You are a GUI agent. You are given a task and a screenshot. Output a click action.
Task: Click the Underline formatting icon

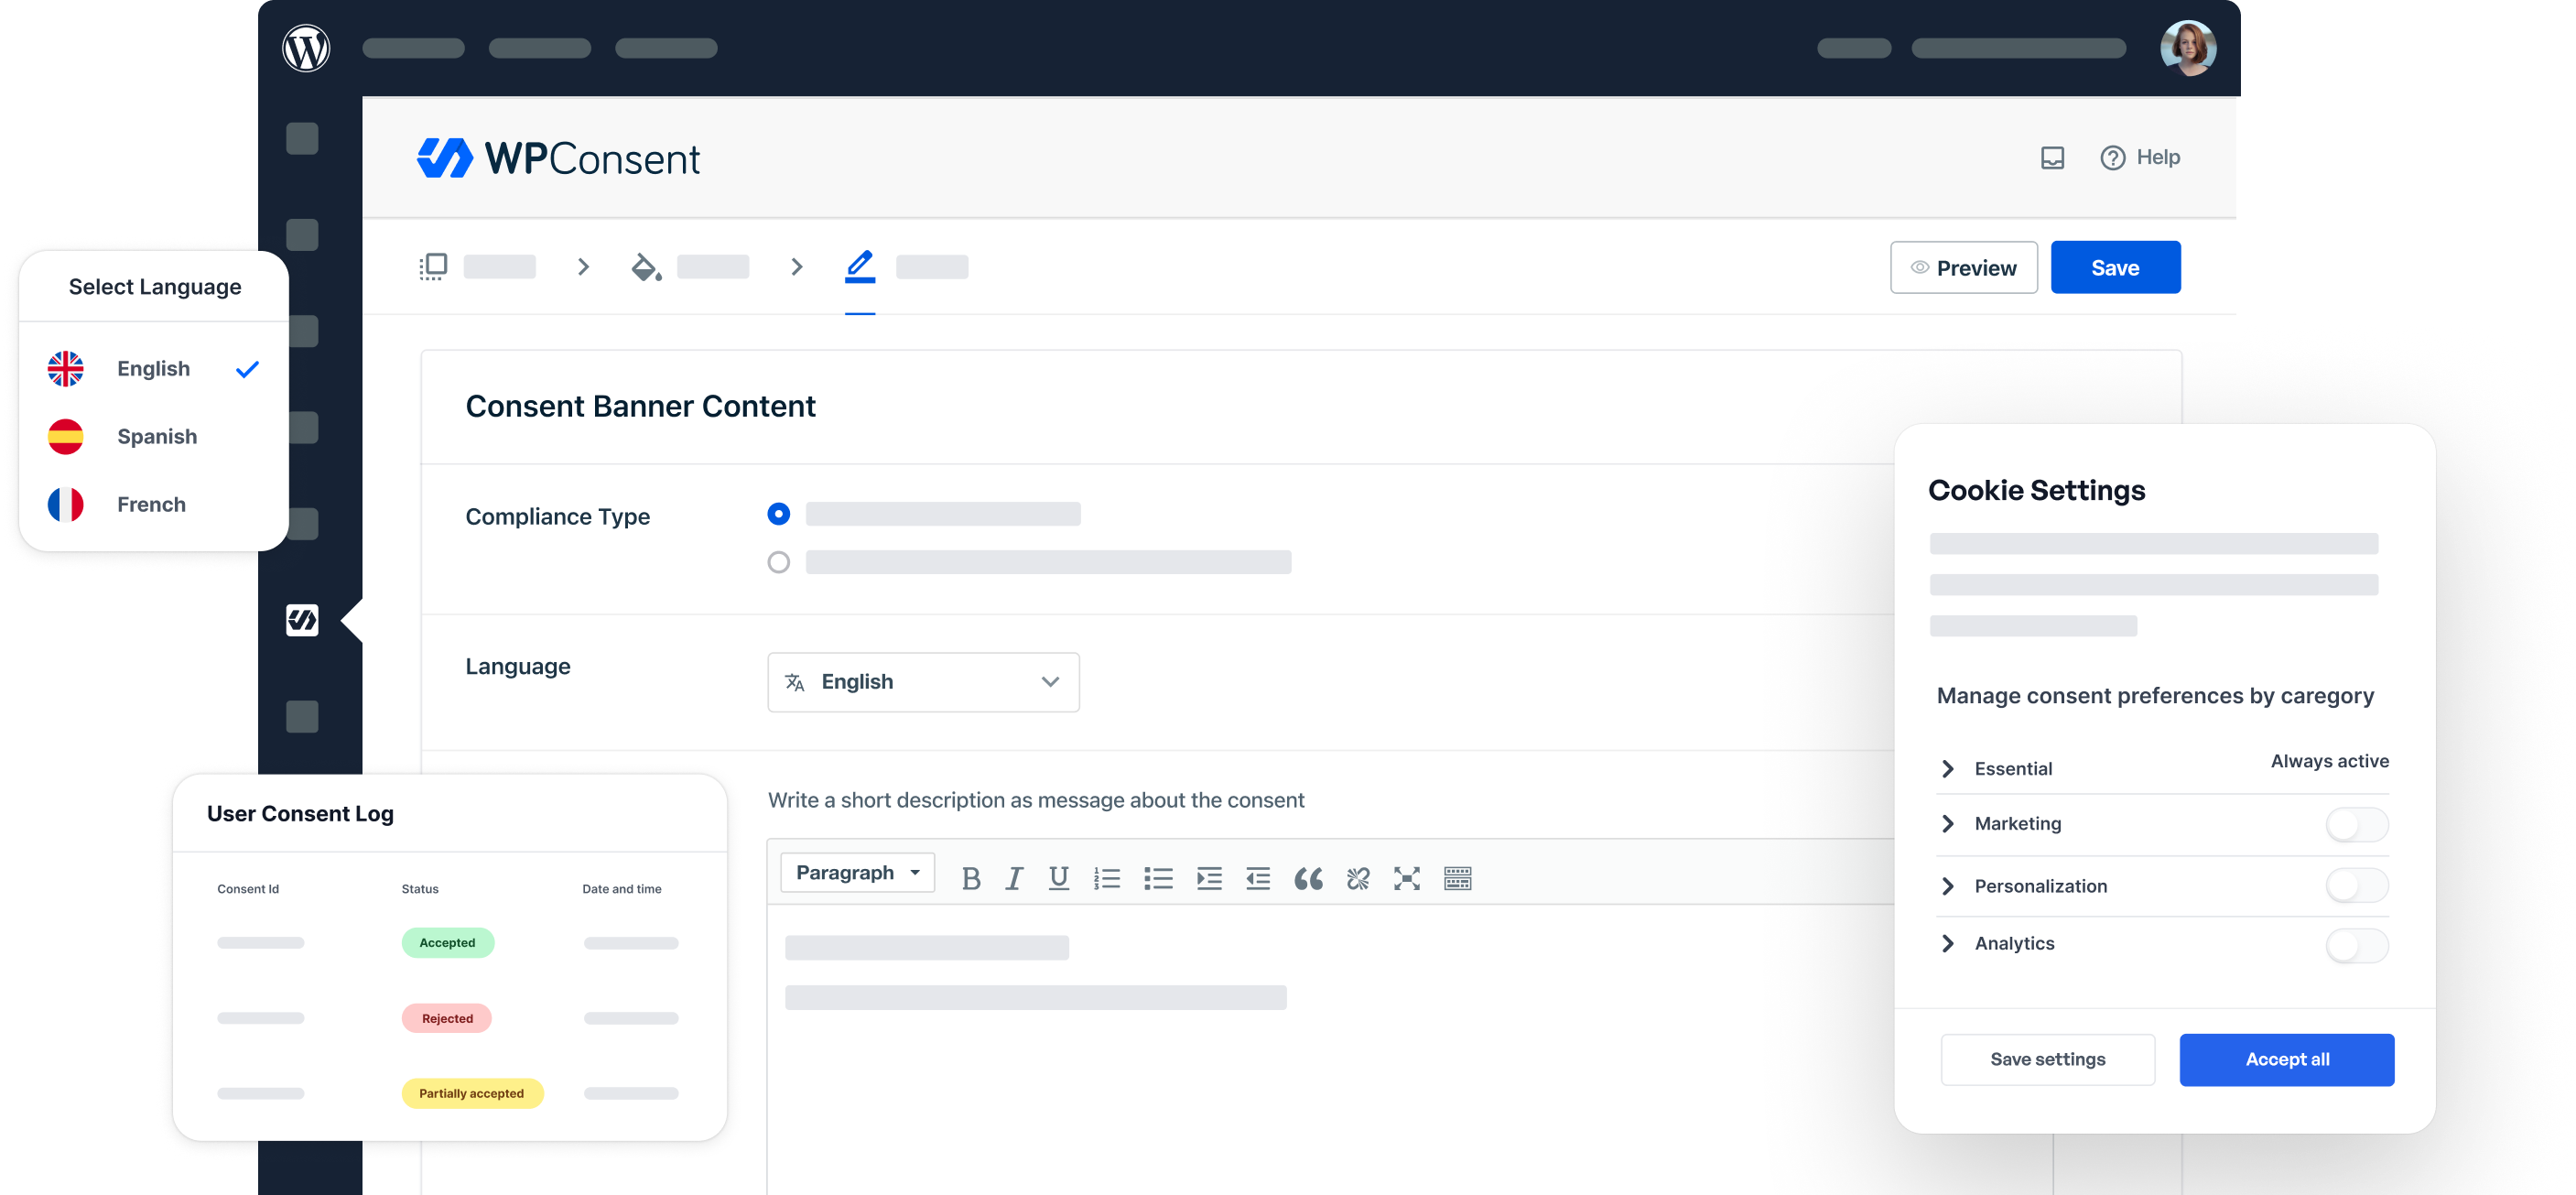pyautogui.click(x=1058, y=878)
